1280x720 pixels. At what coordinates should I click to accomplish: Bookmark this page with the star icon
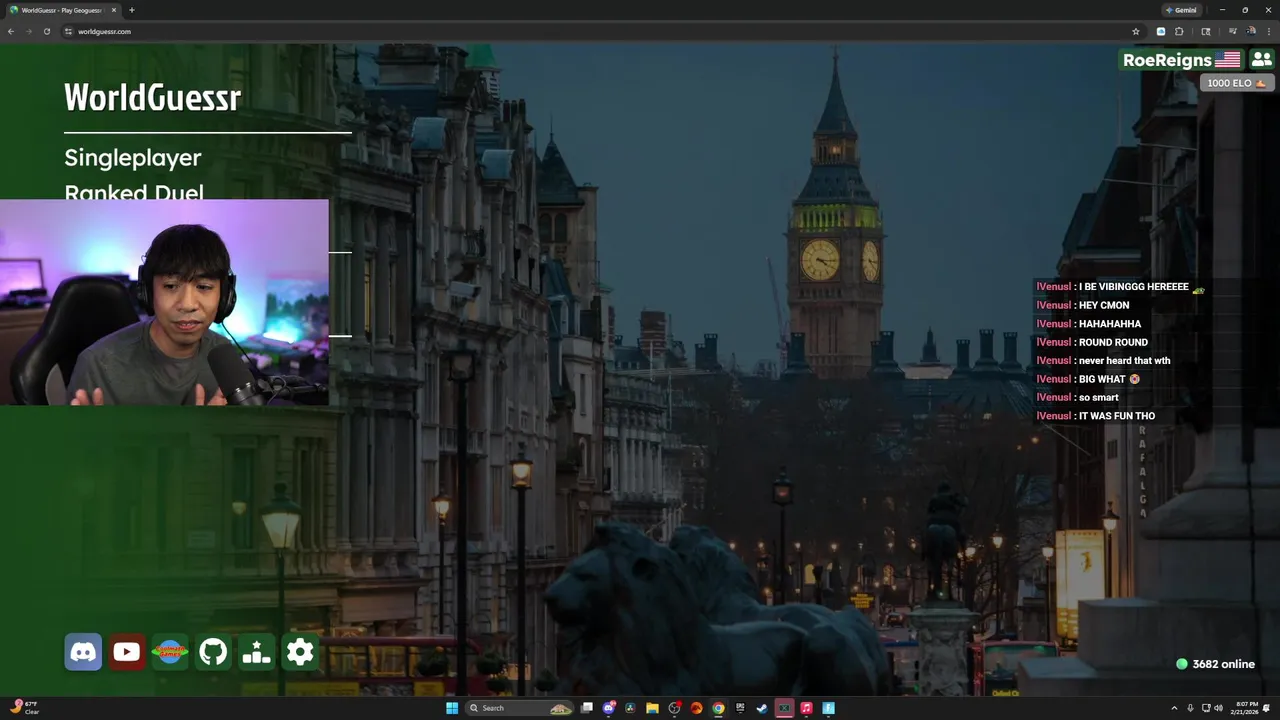1136,31
